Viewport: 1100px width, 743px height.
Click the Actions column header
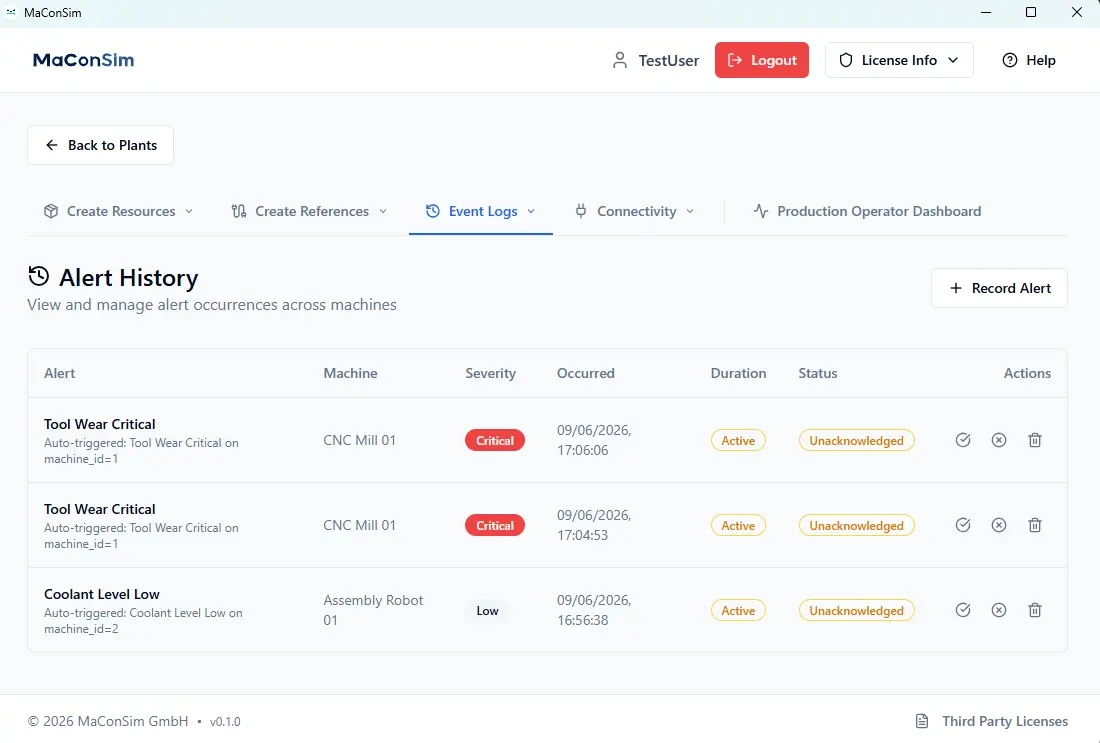(1027, 373)
